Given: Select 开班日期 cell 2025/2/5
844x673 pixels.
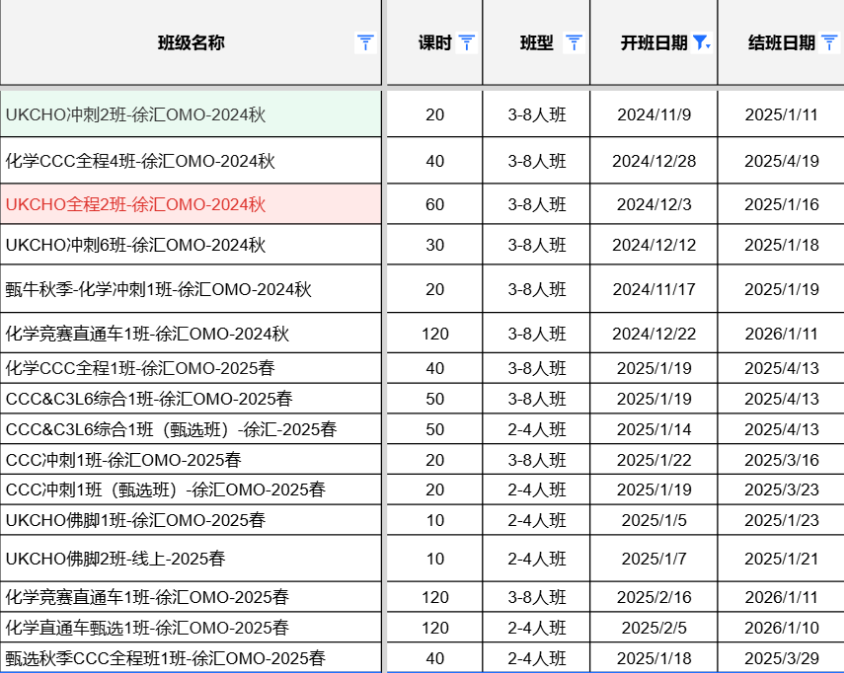Looking at the screenshot, I should pyautogui.click(x=653, y=627).
